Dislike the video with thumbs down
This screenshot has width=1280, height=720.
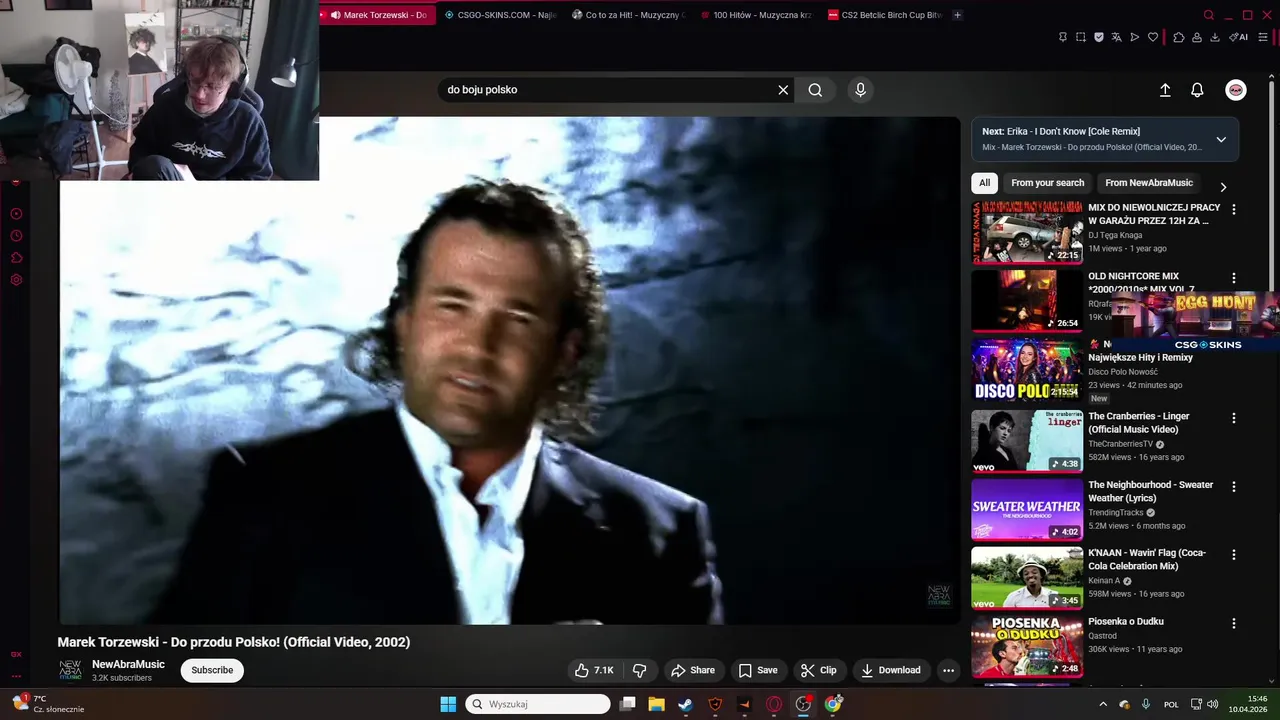click(x=640, y=670)
